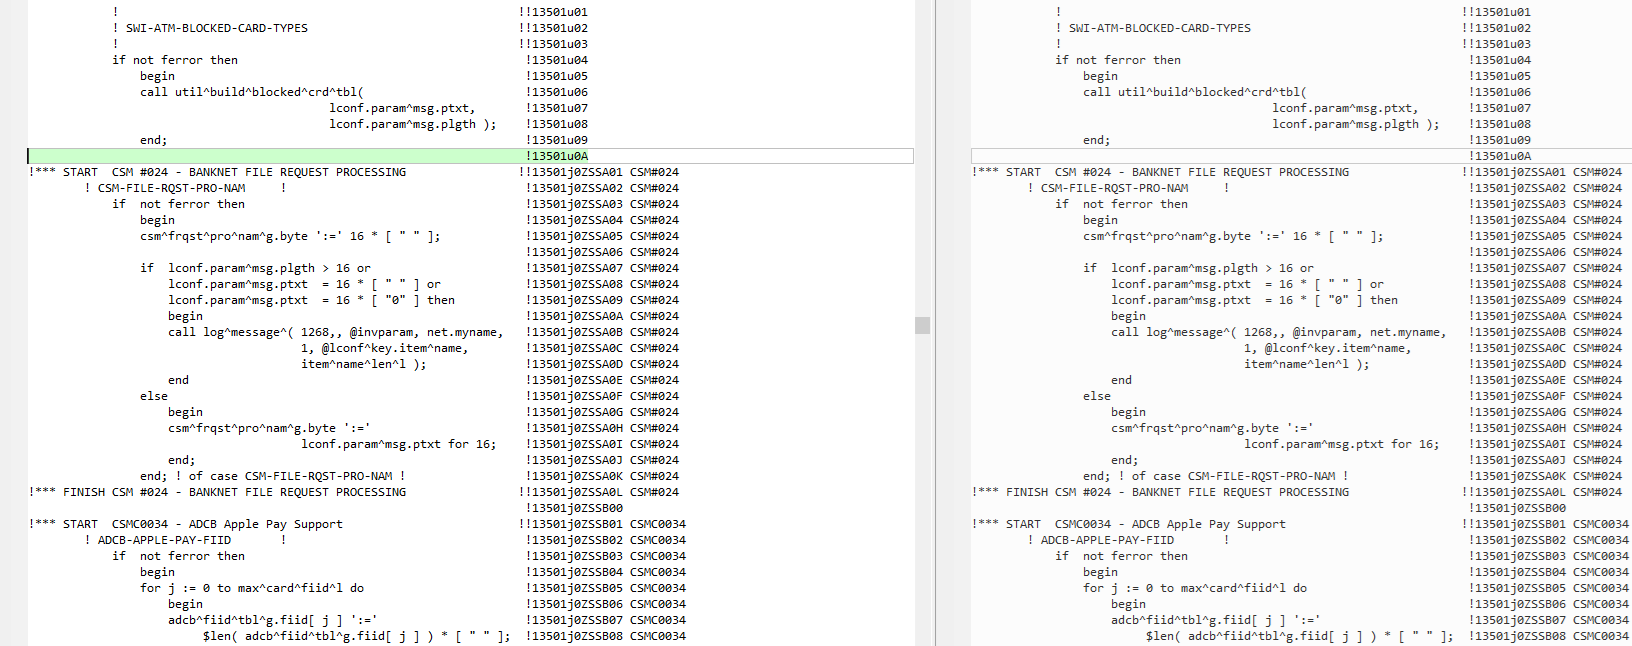Image resolution: width=1632 pixels, height=646 pixels.
Task: Click 'START CSM #024' header line in right pane
Action: pos(1161,172)
